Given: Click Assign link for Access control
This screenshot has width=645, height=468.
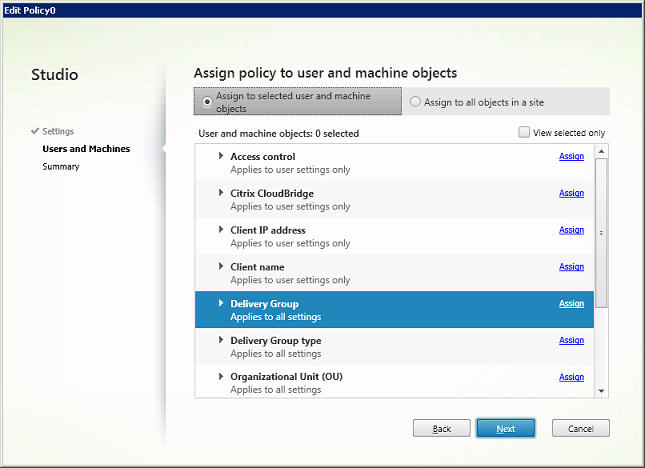Looking at the screenshot, I should (x=571, y=157).
